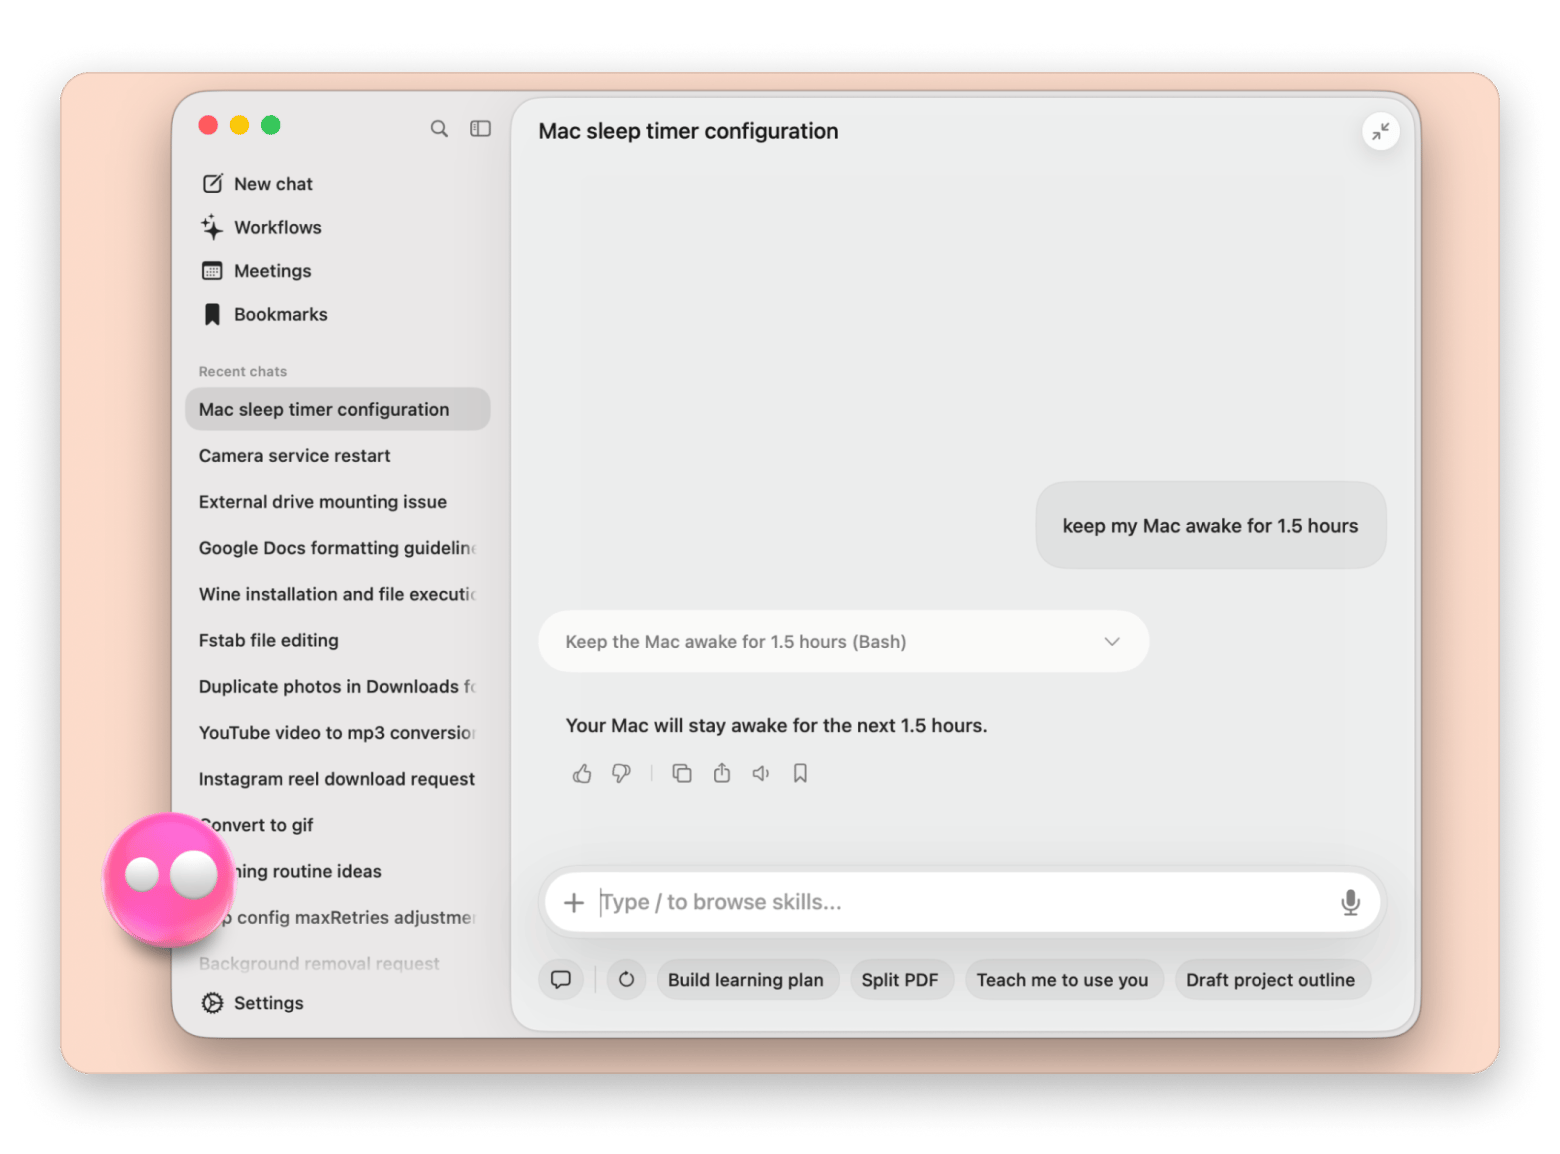1560x1154 pixels.
Task: Collapse the window with the shrink arrows icon
Action: [1380, 131]
